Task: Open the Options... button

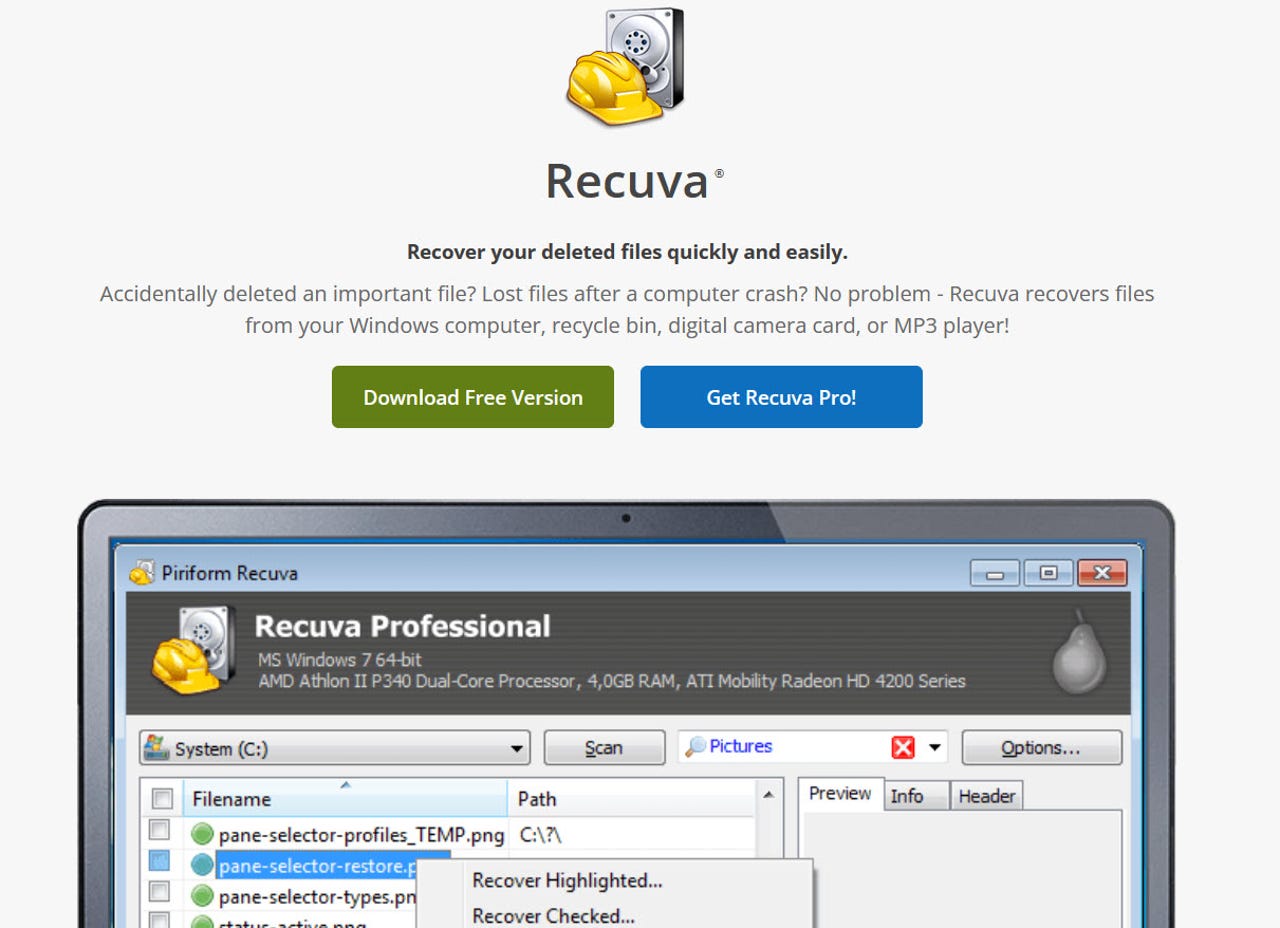Action: [1041, 748]
